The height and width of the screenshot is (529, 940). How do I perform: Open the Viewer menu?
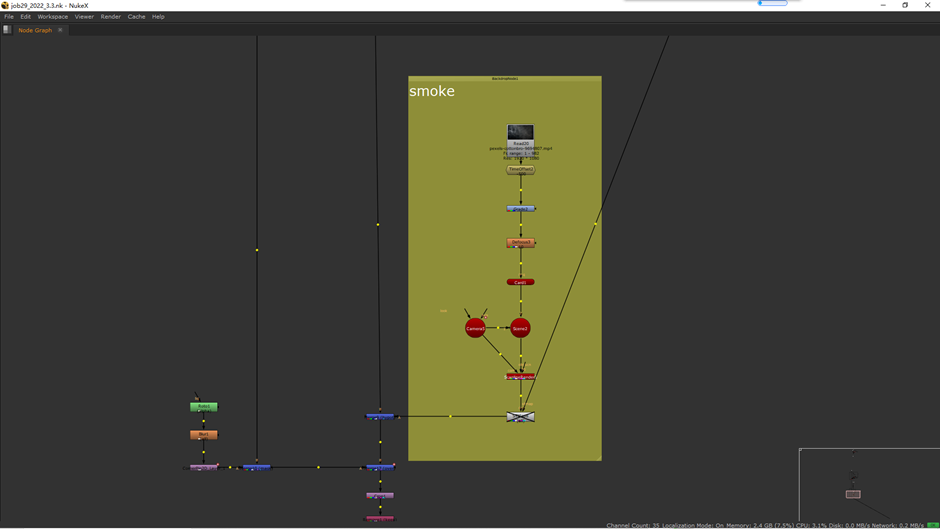84,17
